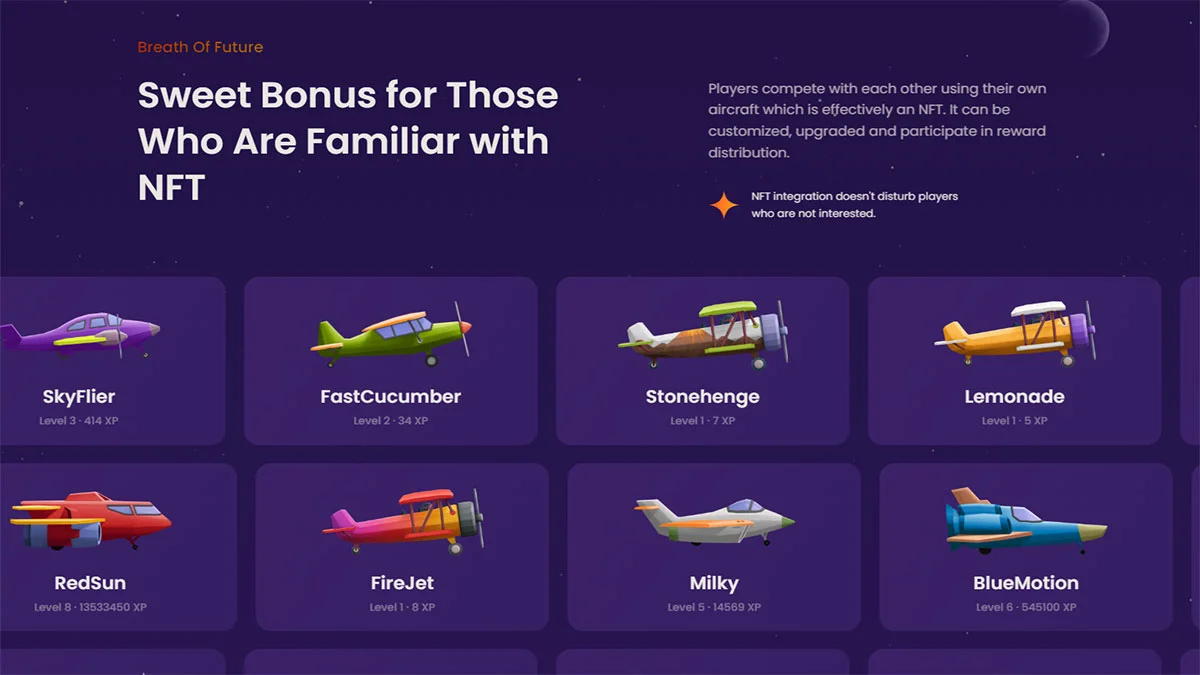Click the Milky Level 5 XP text

click(714, 607)
